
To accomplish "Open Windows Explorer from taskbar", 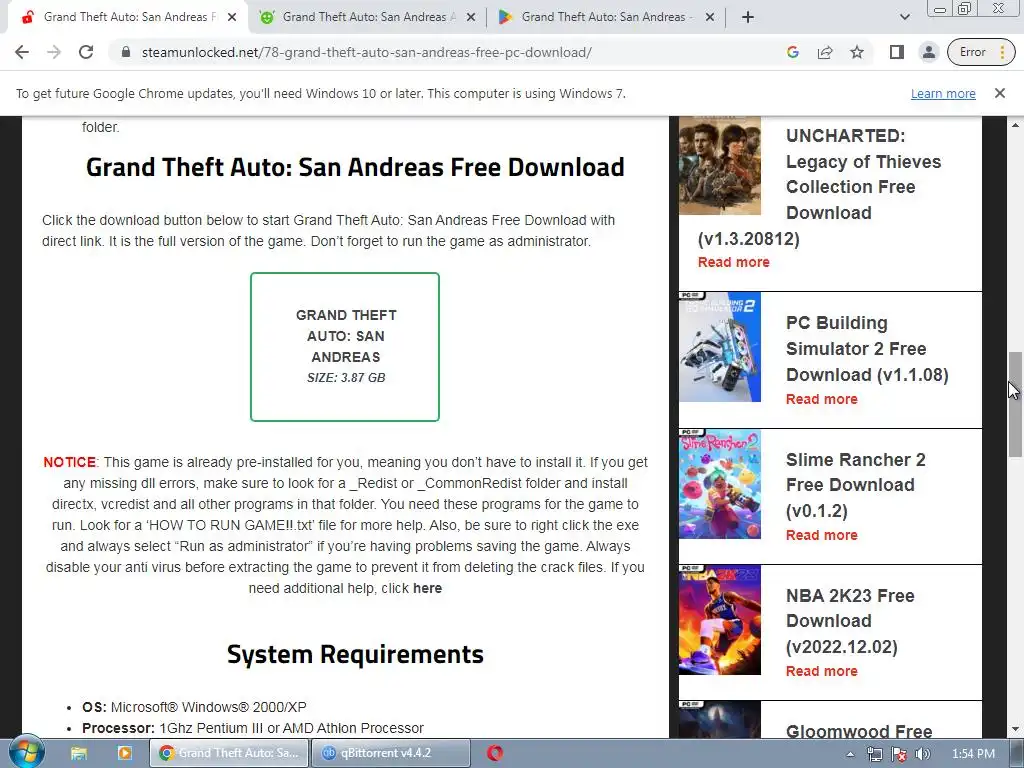I will (x=79, y=754).
